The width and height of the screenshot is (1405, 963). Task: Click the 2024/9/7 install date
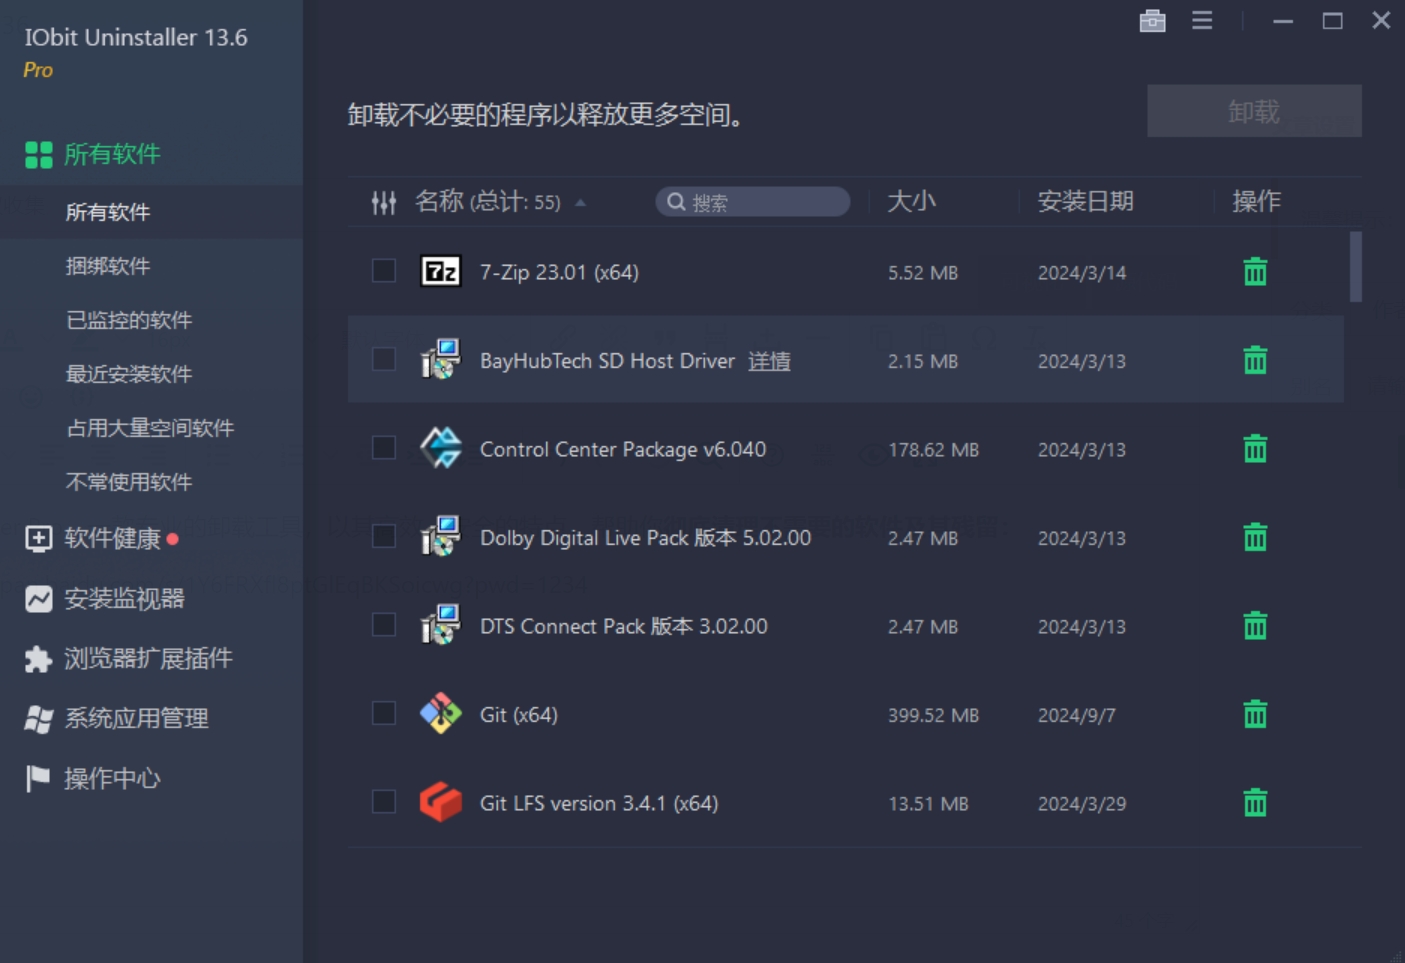pos(1077,715)
